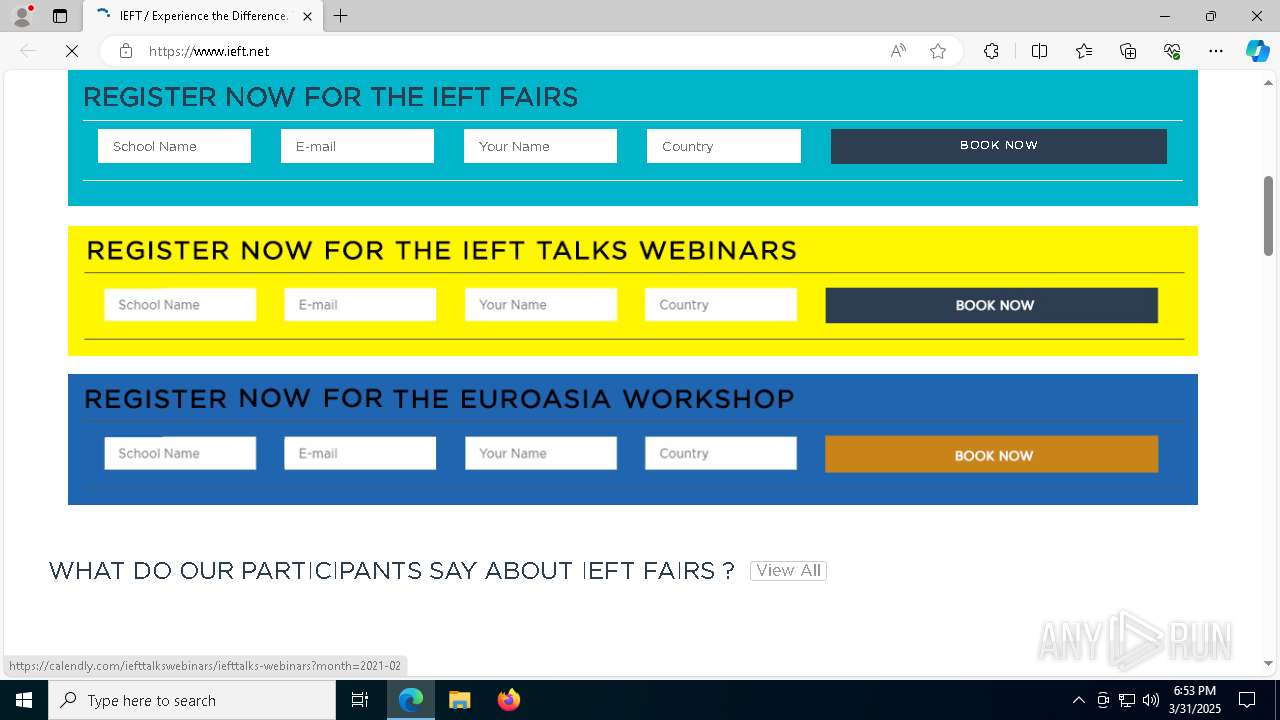The image size is (1280, 720).
Task: Open the Favorites list icon
Action: coord(1084,51)
